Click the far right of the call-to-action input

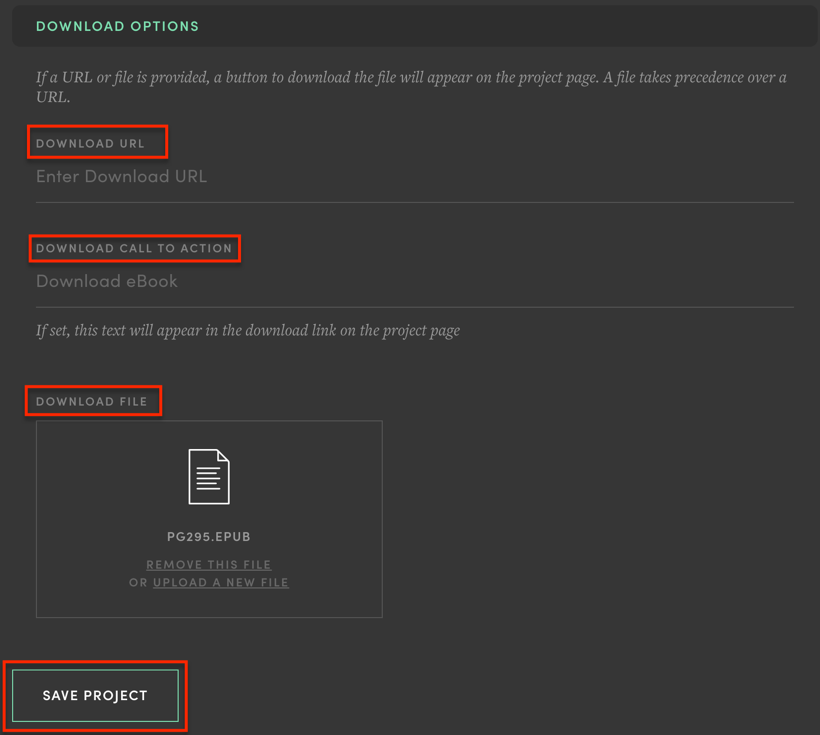770,282
